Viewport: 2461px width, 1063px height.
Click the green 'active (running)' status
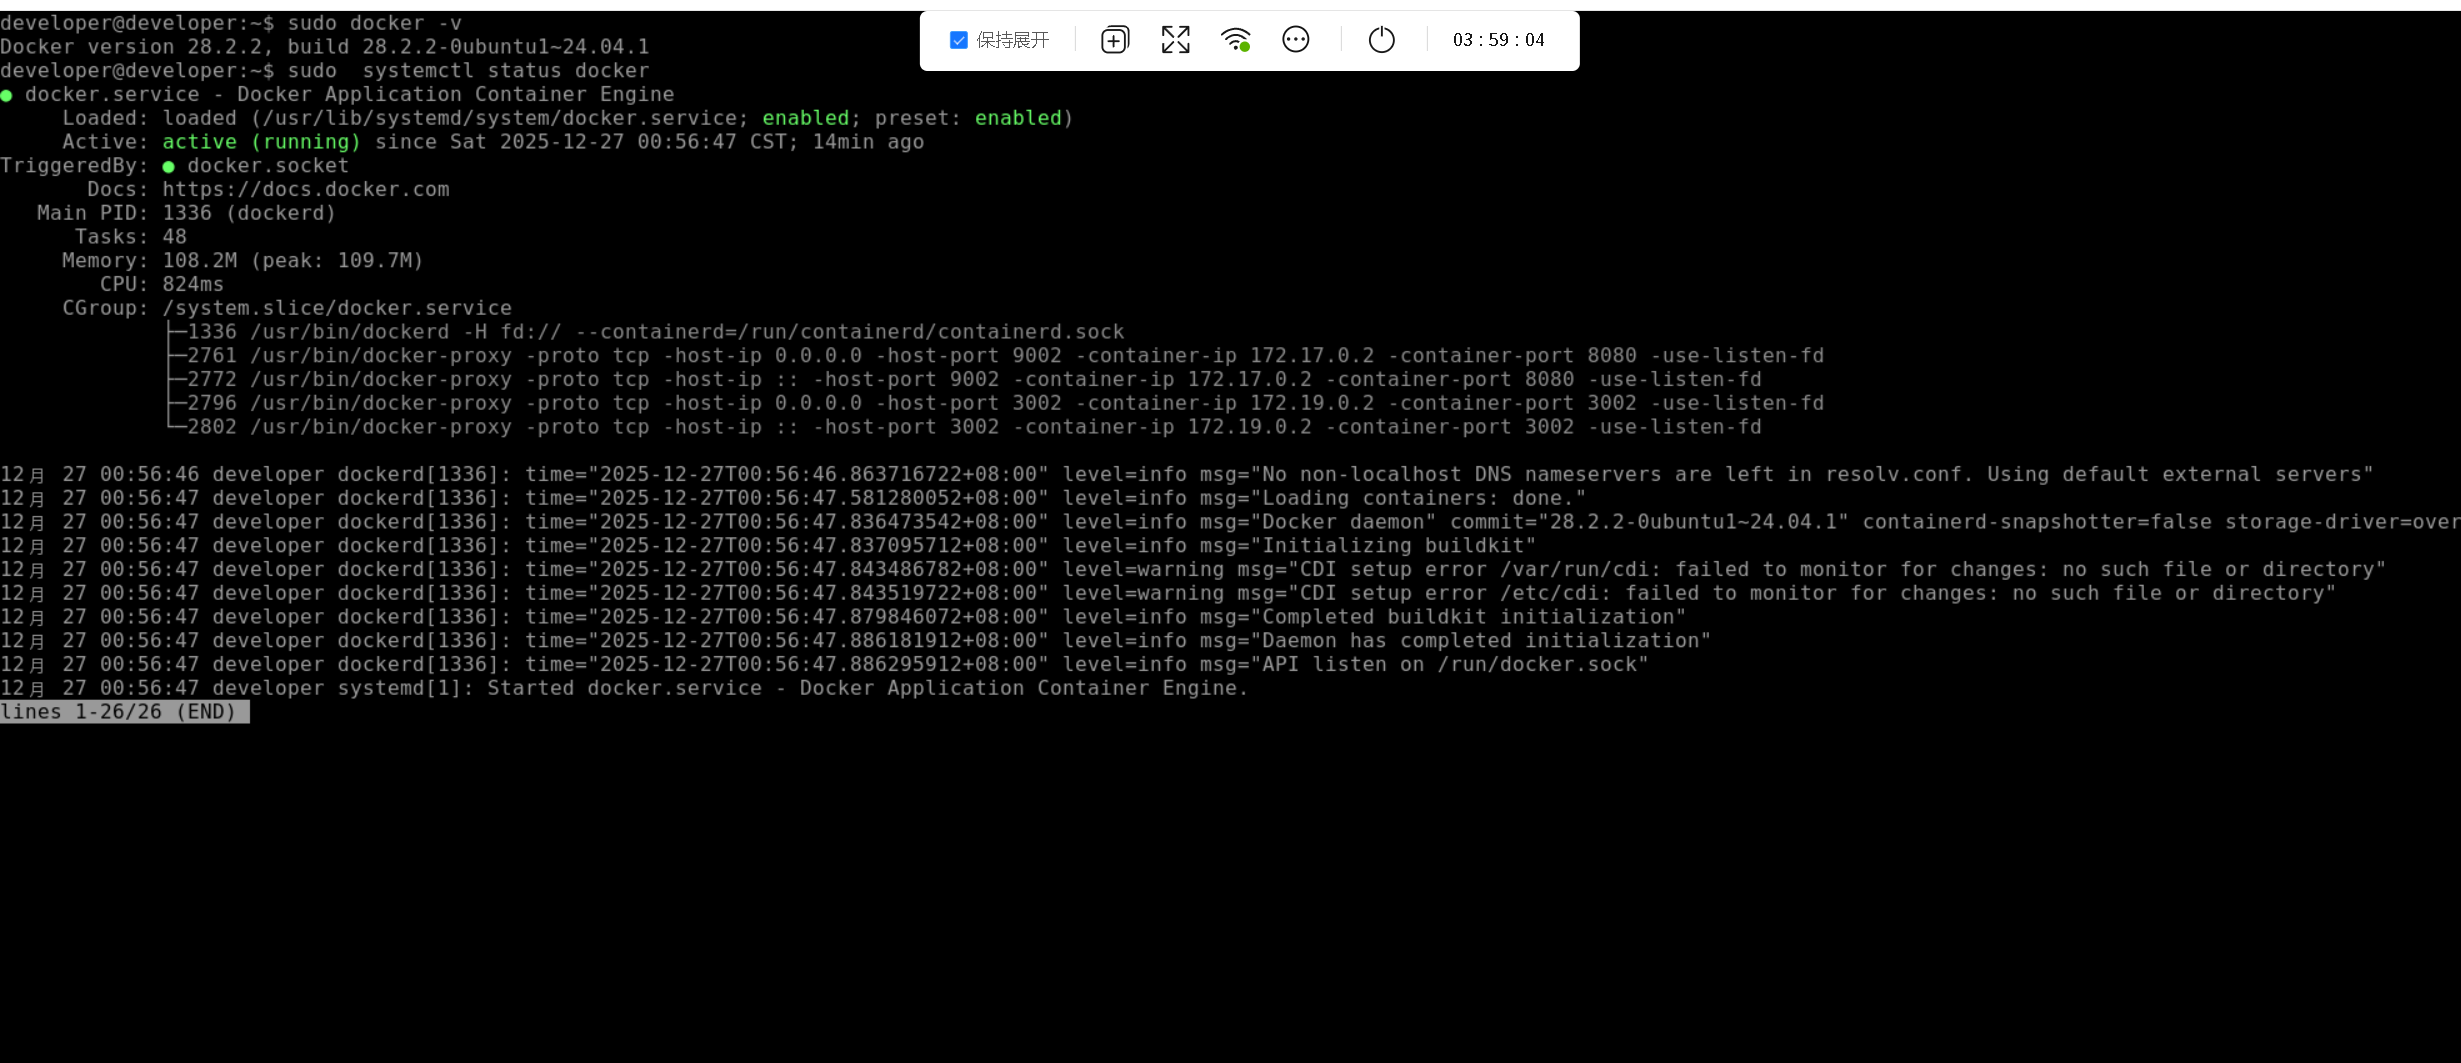point(261,142)
